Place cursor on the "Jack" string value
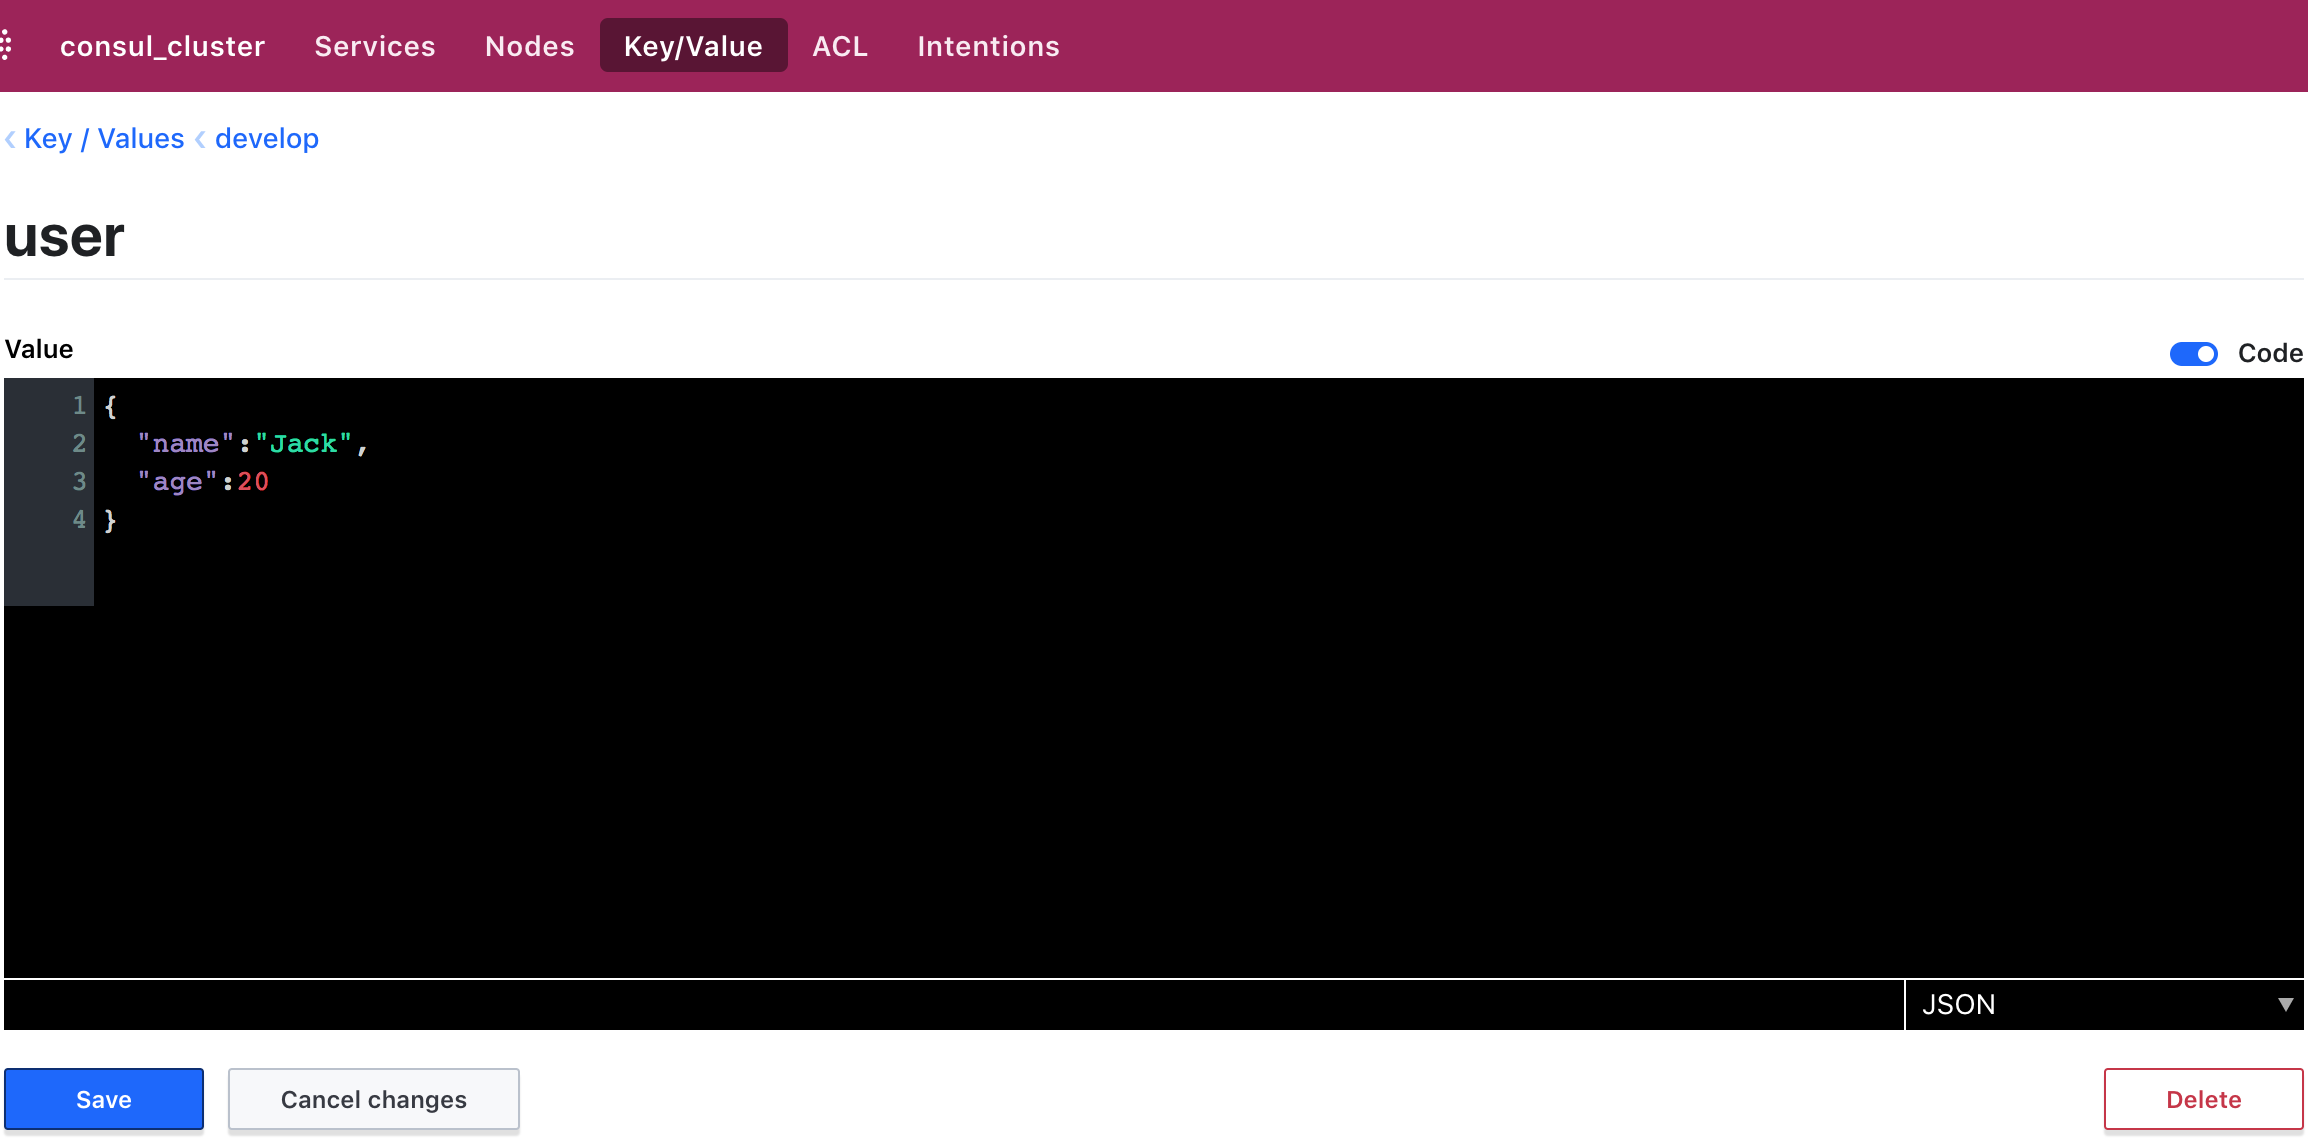The image size is (2308, 1138). tap(304, 444)
